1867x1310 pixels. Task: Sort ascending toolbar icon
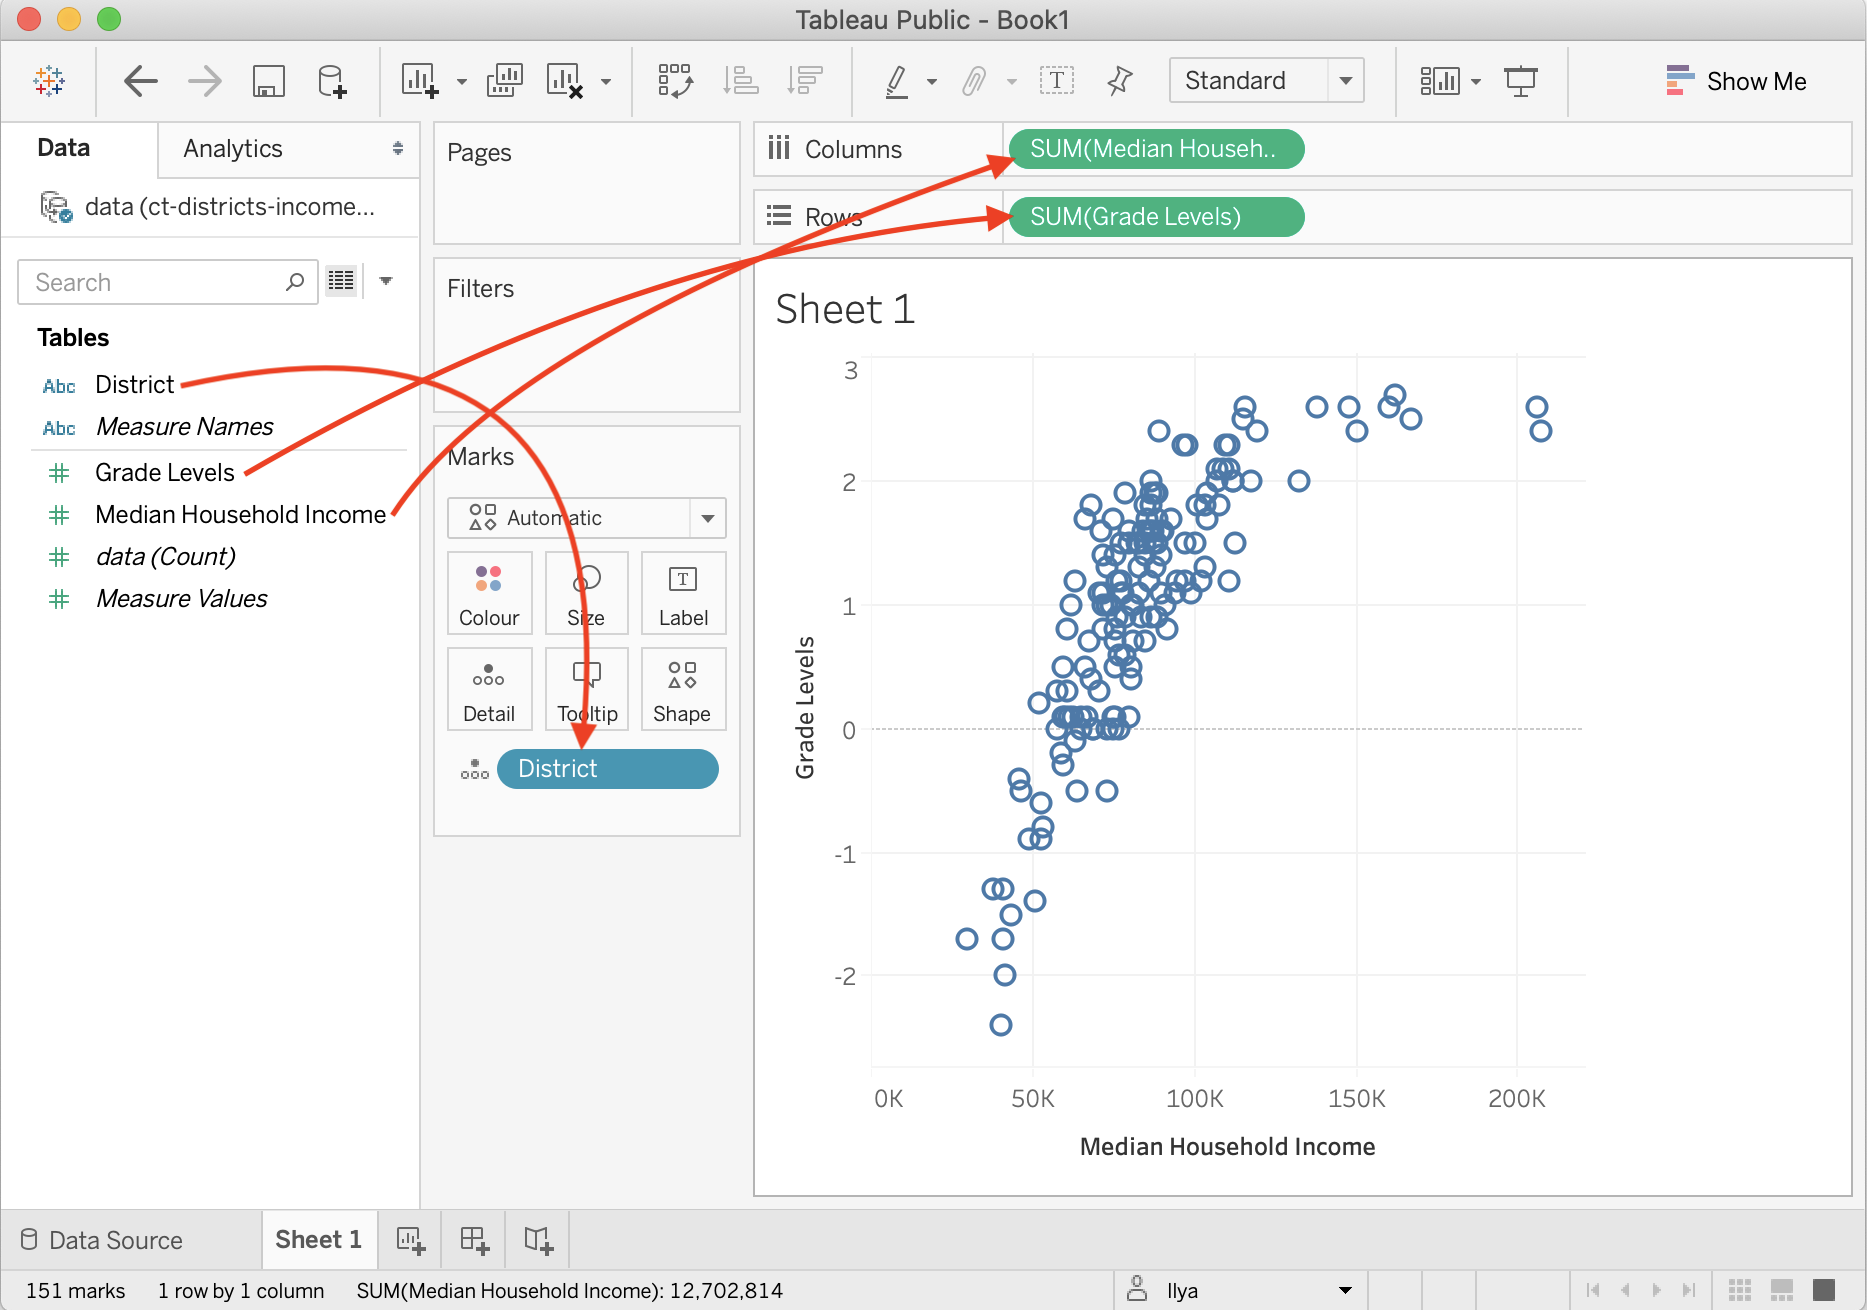click(x=741, y=81)
